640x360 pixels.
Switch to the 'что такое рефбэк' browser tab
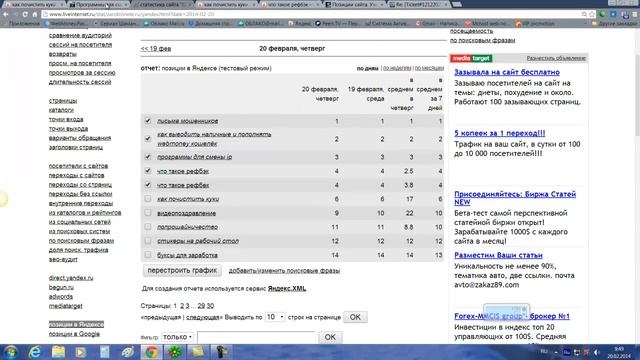[x=291, y=4]
